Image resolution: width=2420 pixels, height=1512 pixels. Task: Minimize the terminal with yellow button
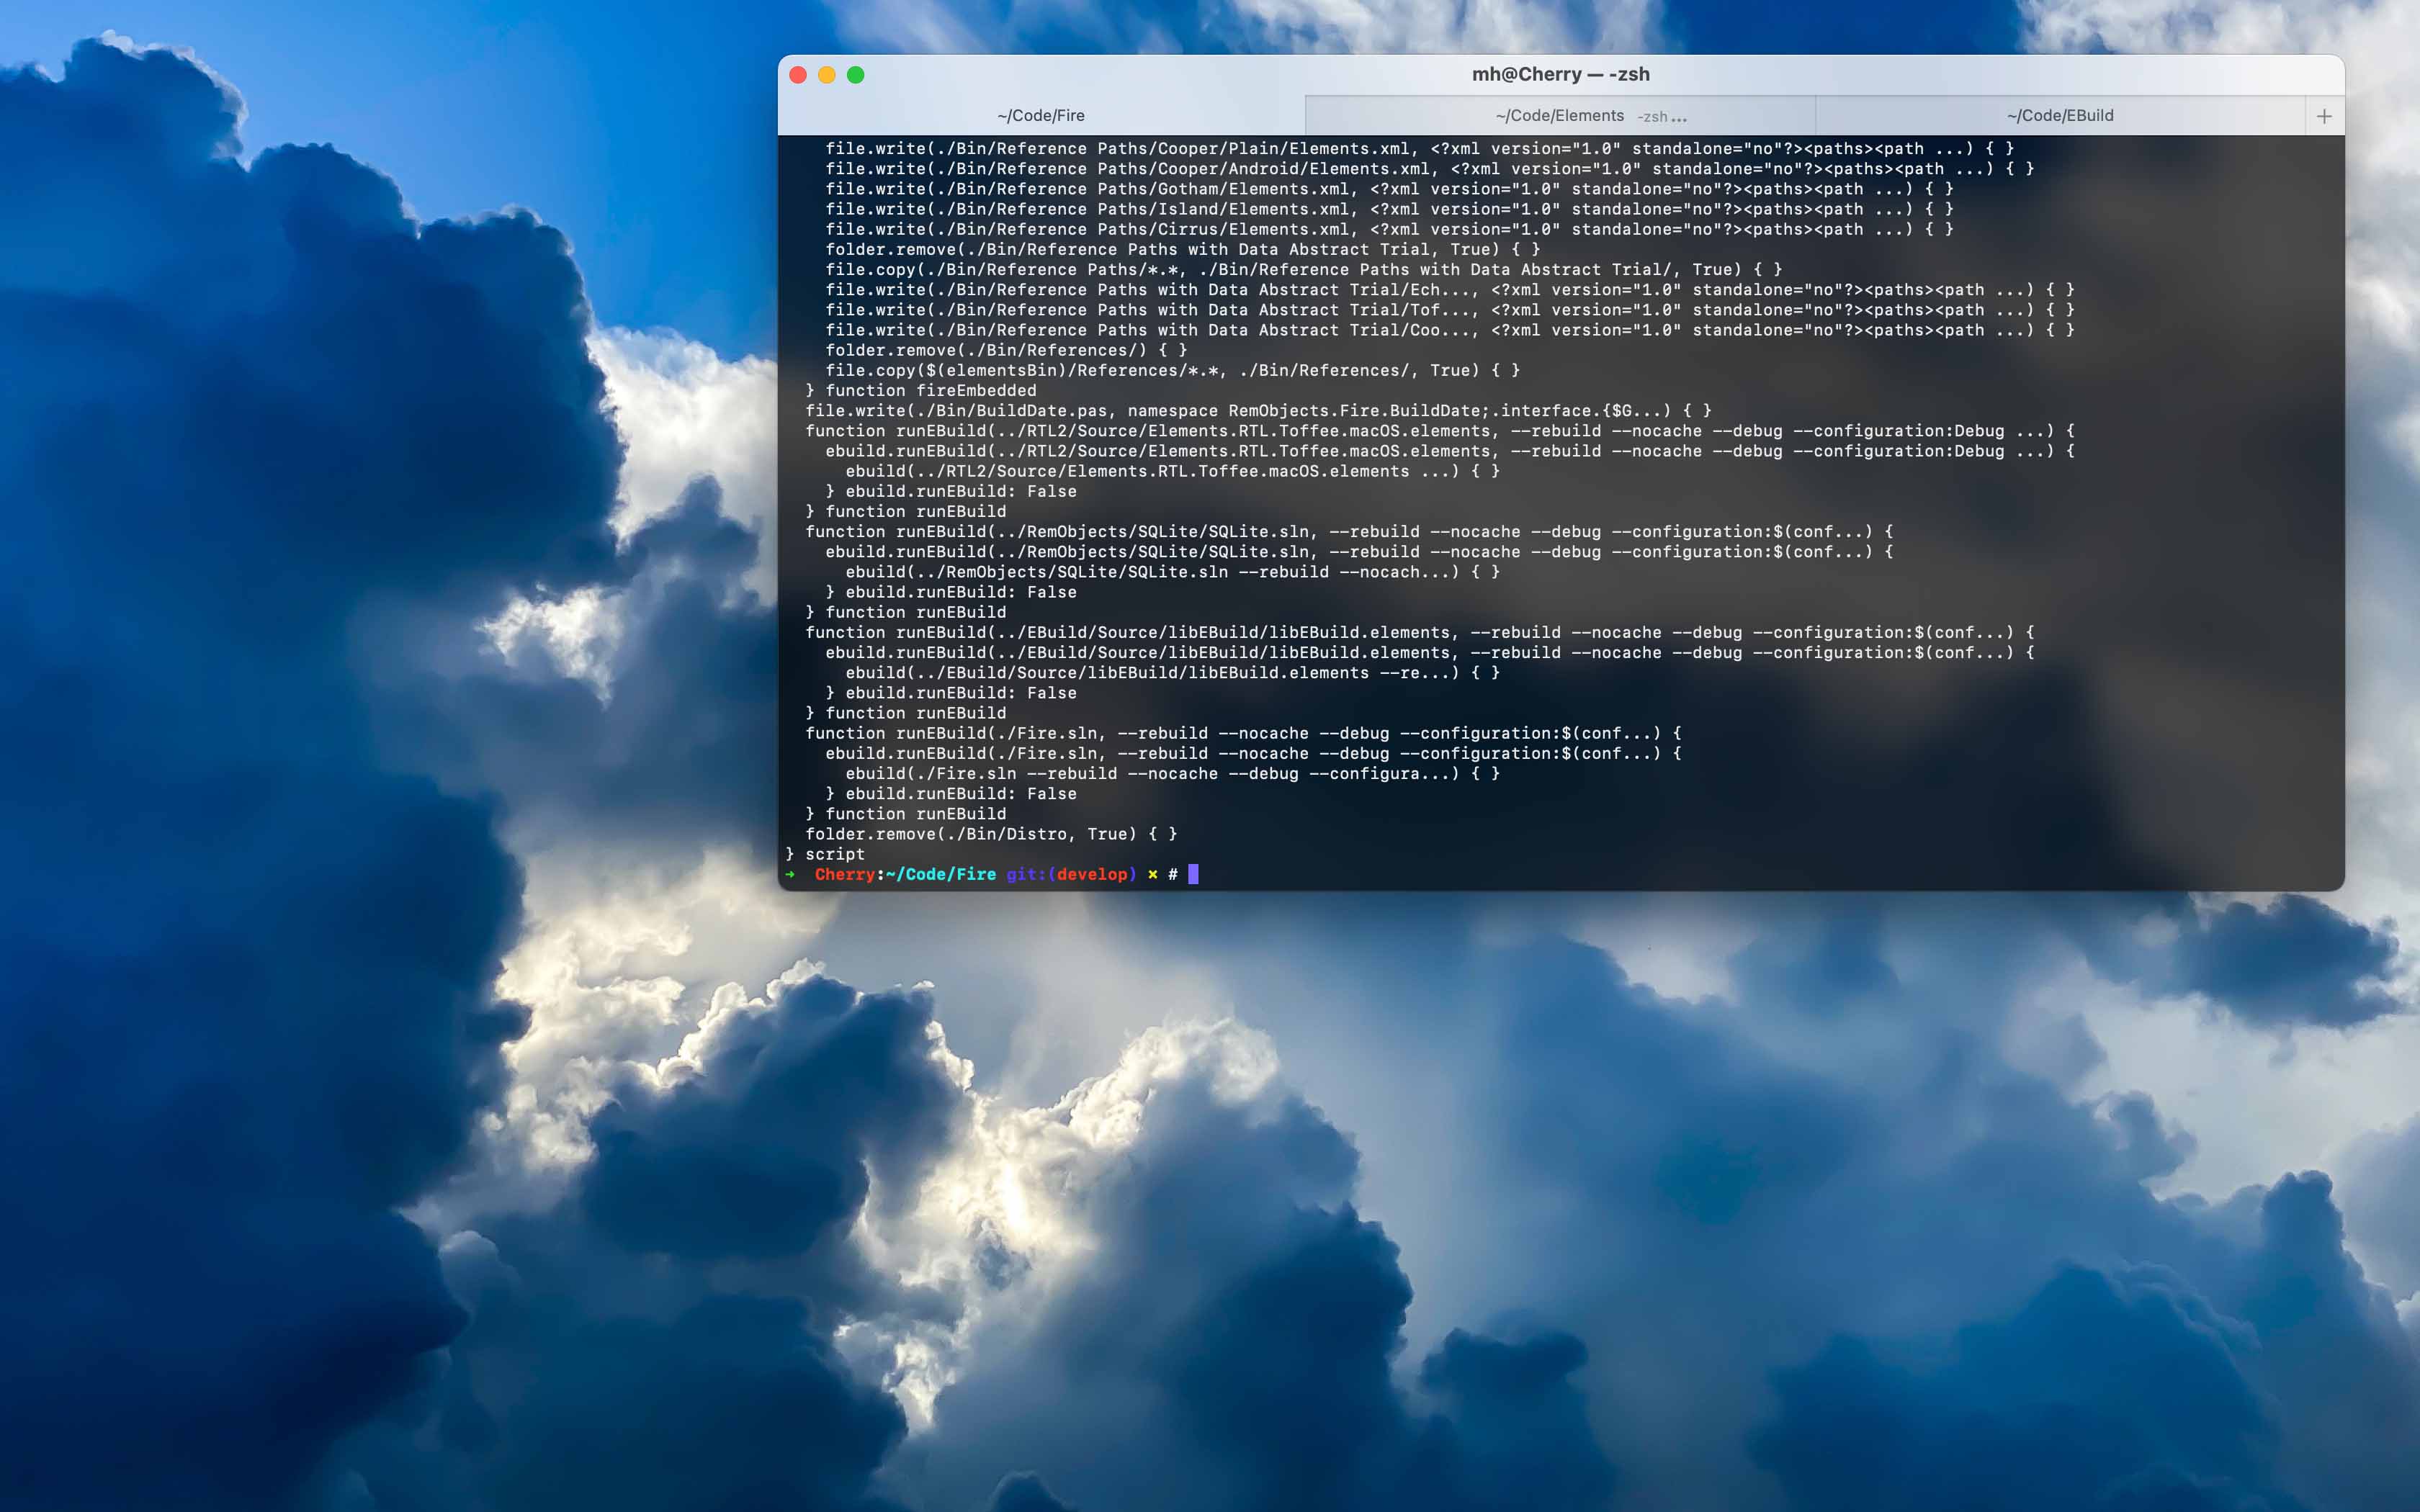[x=827, y=75]
